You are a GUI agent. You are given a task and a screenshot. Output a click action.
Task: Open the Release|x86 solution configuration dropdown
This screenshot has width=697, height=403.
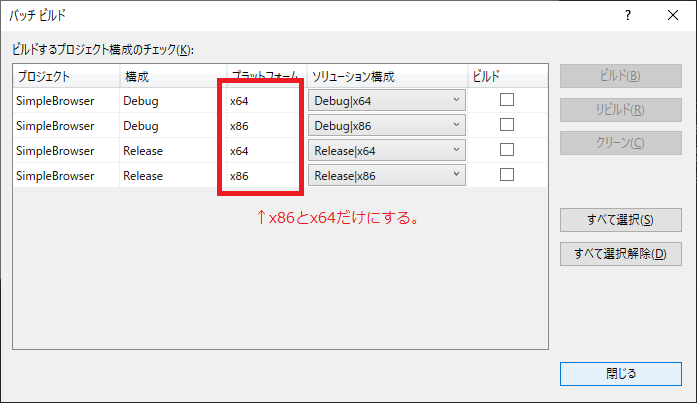387,176
